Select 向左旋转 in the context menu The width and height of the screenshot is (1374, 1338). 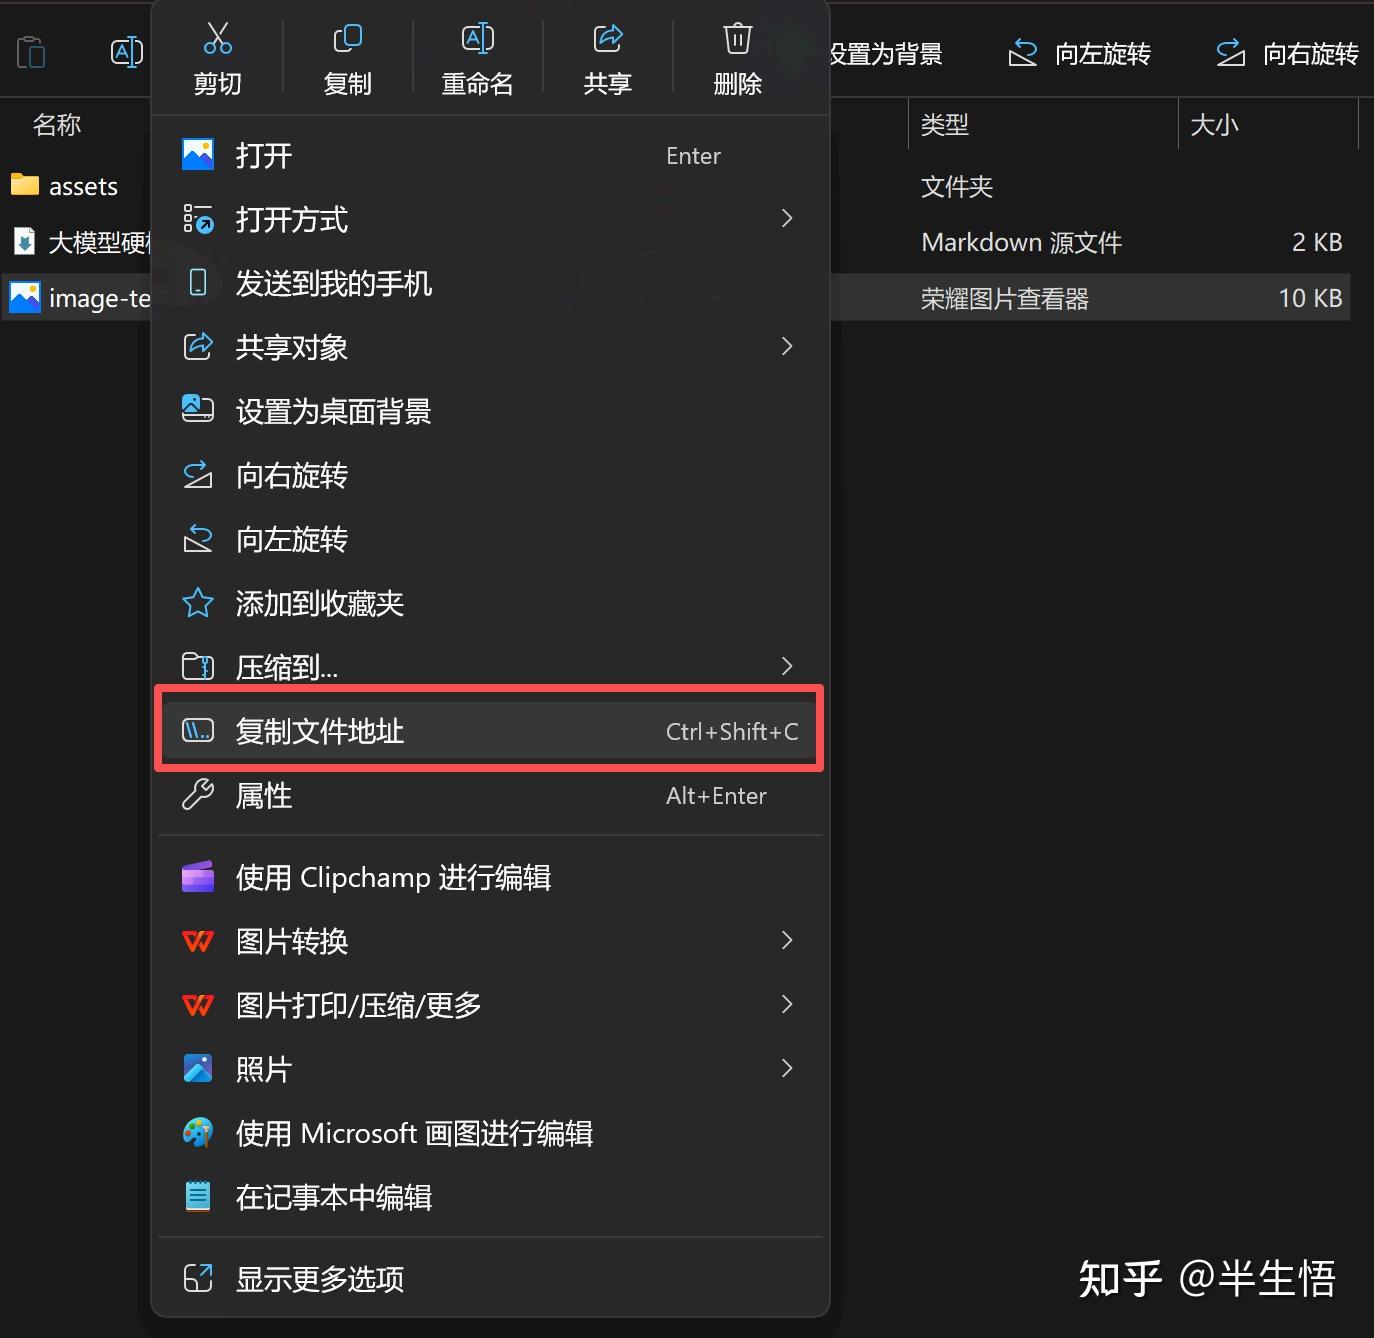click(490, 539)
